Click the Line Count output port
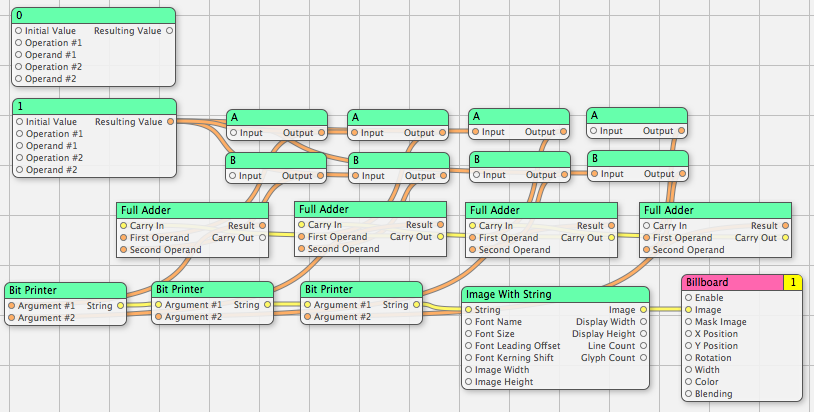 point(644,346)
